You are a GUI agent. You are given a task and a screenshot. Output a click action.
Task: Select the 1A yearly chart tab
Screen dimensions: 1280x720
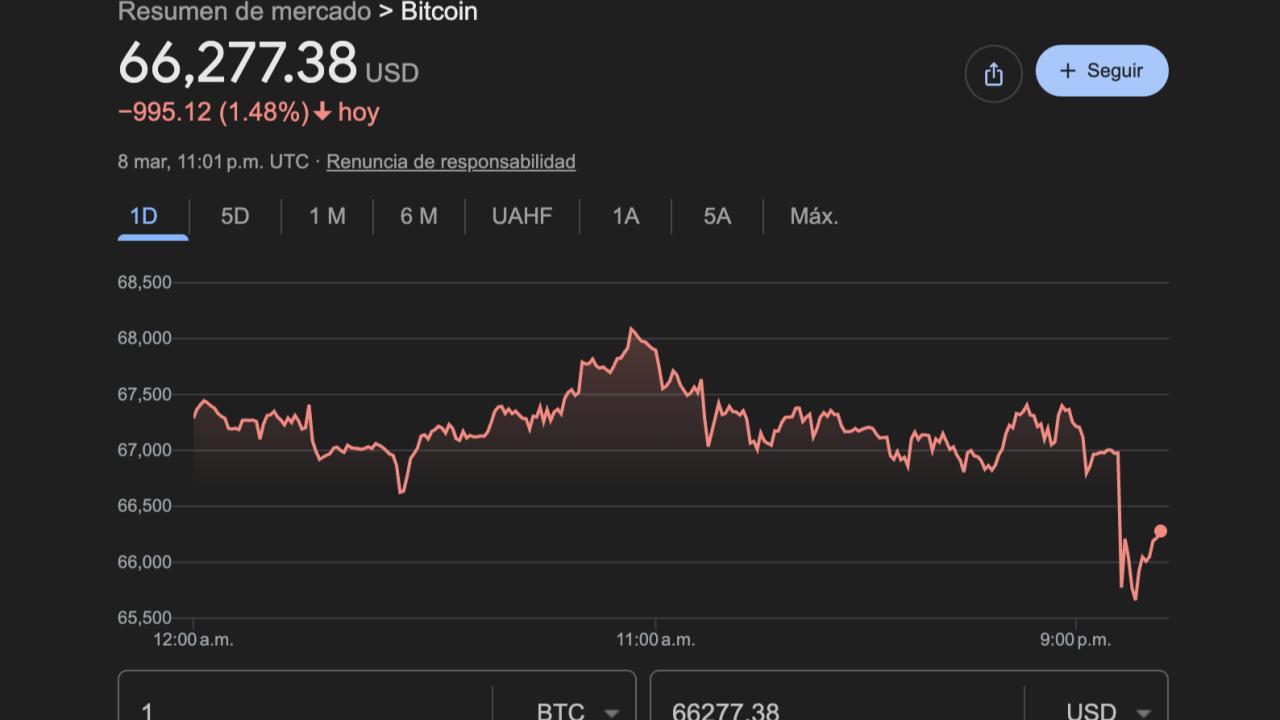tap(623, 216)
